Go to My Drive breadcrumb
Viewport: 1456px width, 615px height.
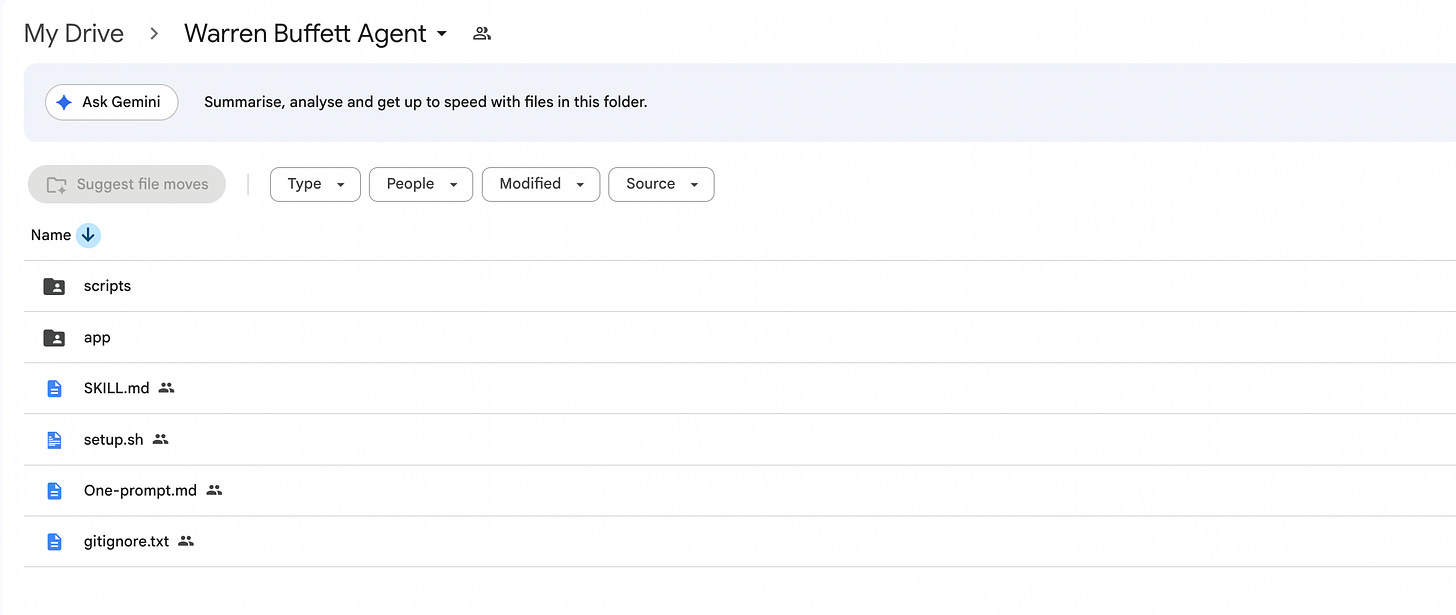click(x=74, y=33)
